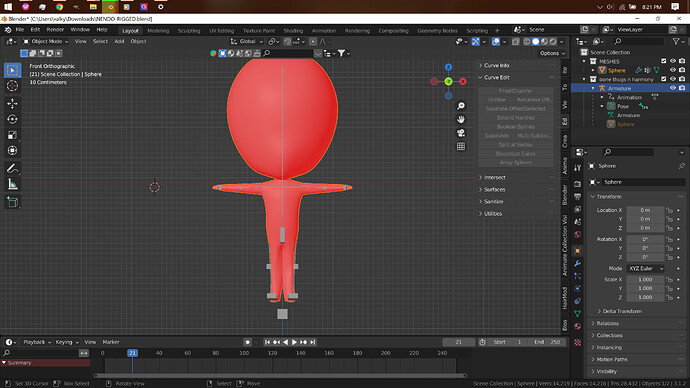The image size is (690, 388).
Task: Select the Annotate tool
Action: (x=12, y=168)
